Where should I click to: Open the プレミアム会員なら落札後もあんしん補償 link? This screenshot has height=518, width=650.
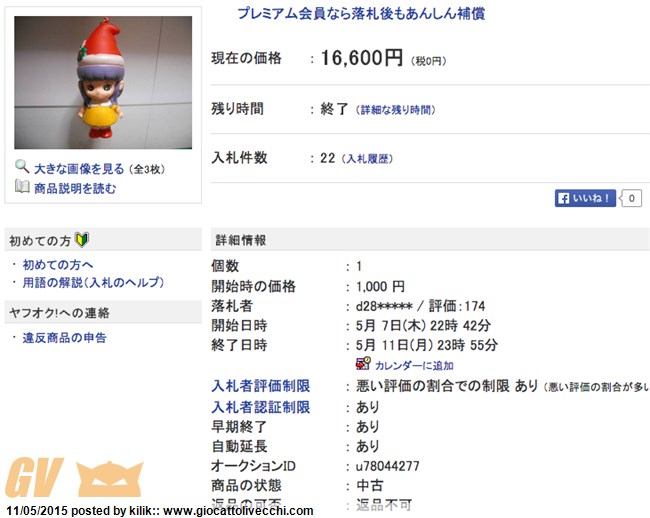click(x=361, y=13)
